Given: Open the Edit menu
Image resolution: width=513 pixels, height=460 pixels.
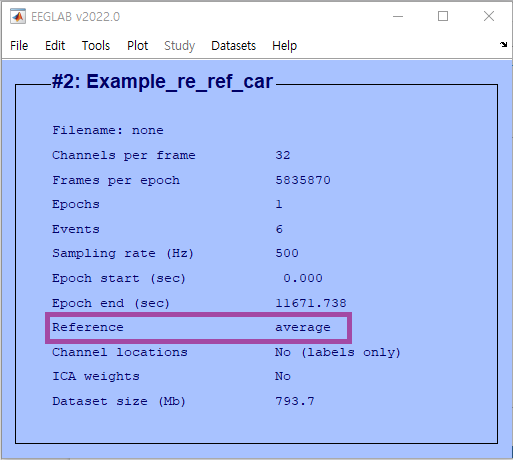Looking at the screenshot, I should click(55, 46).
